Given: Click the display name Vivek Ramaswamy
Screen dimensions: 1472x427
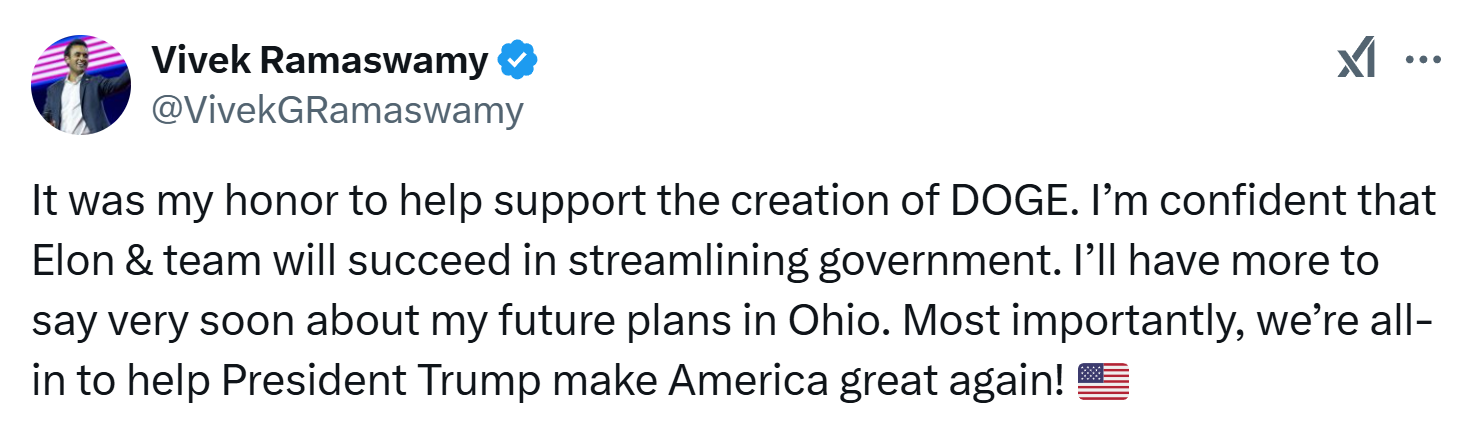Looking at the screenshot, I should click(x=319, y=62).
